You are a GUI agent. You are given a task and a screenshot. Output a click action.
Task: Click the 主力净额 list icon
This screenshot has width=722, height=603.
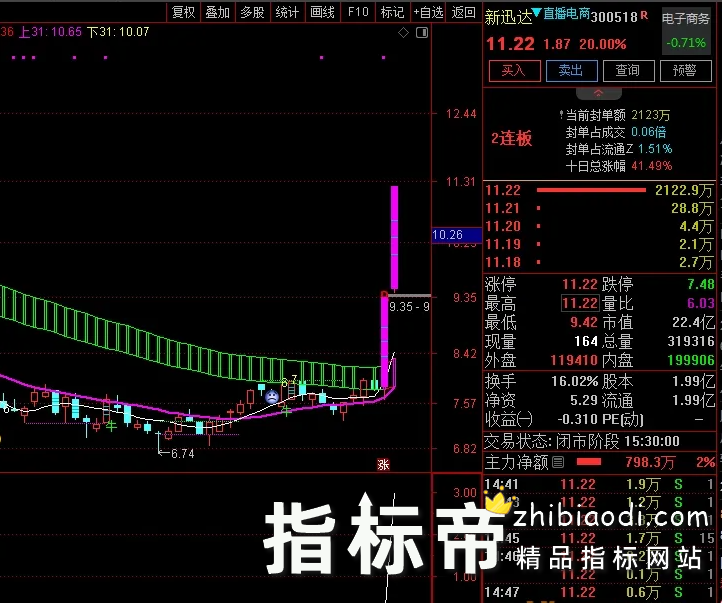coord(558,462)
